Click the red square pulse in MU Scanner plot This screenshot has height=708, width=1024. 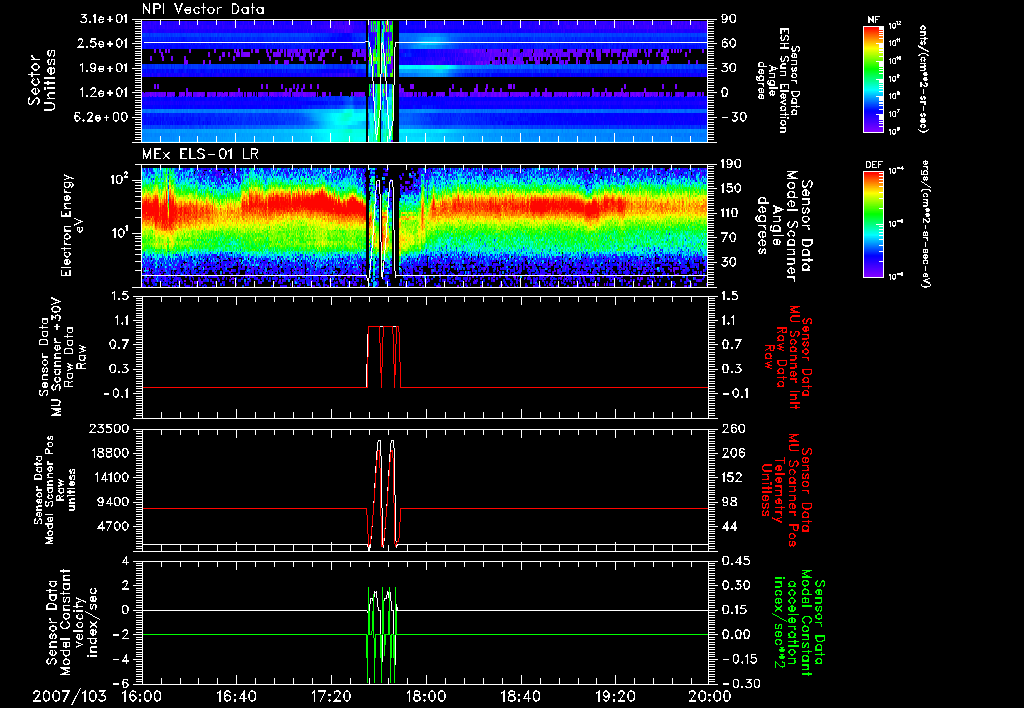(x=383, y=357)
